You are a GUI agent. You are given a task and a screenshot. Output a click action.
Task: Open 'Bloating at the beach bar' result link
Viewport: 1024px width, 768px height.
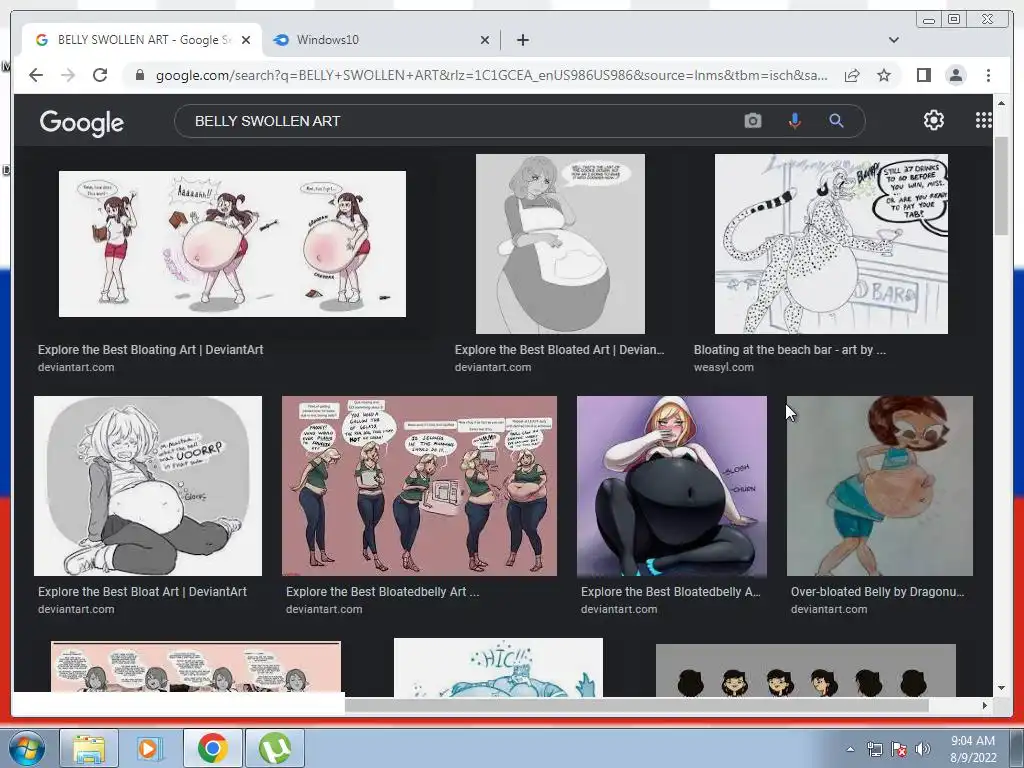point(790,349)
